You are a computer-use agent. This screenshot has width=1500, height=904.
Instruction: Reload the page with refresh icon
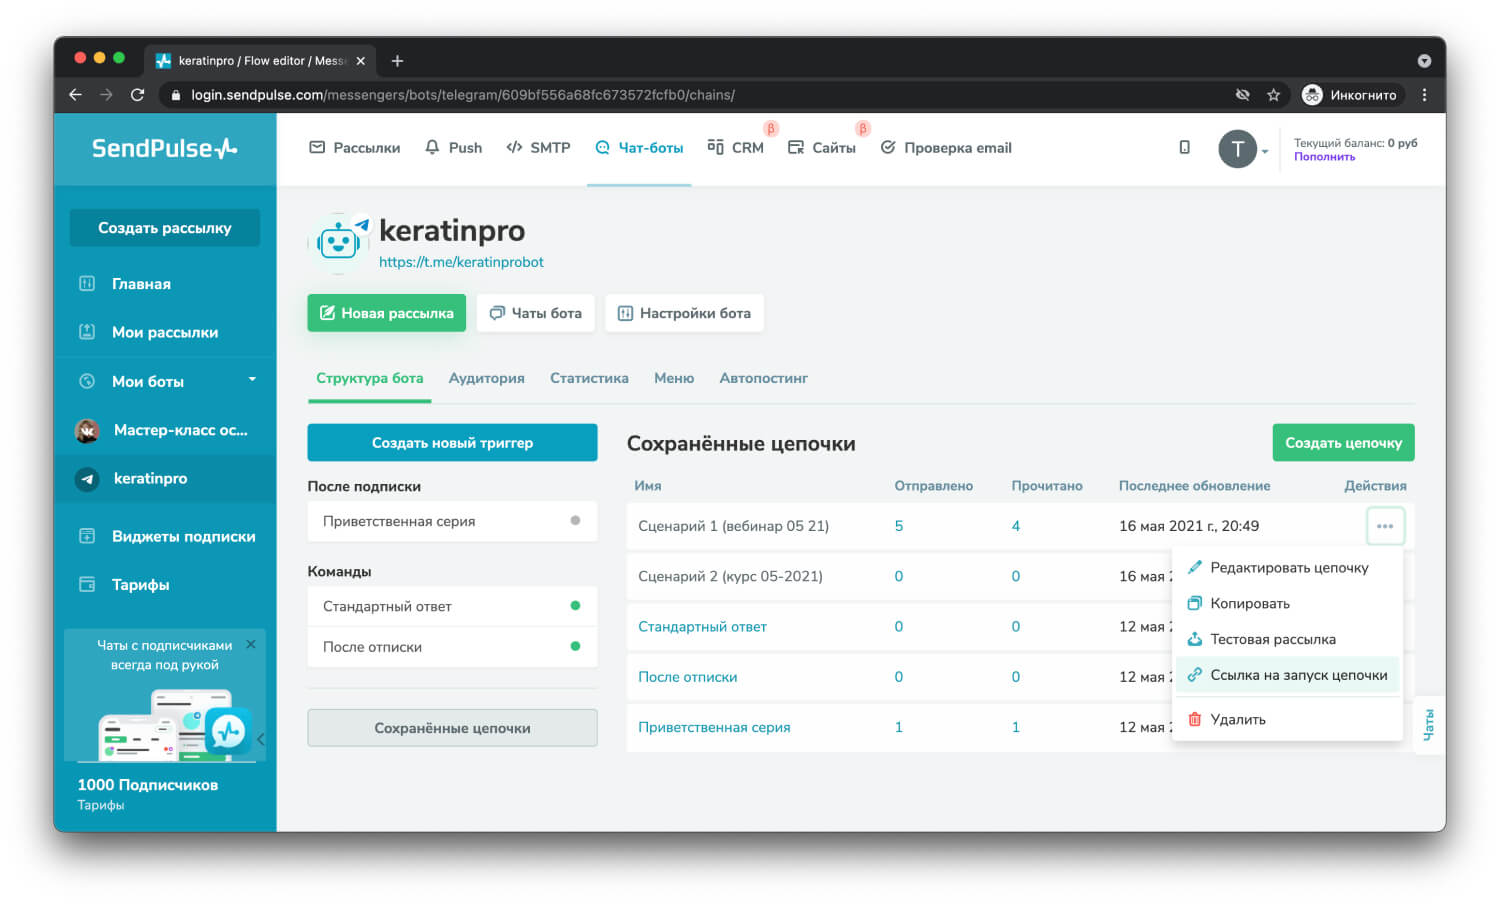point(138,95)
